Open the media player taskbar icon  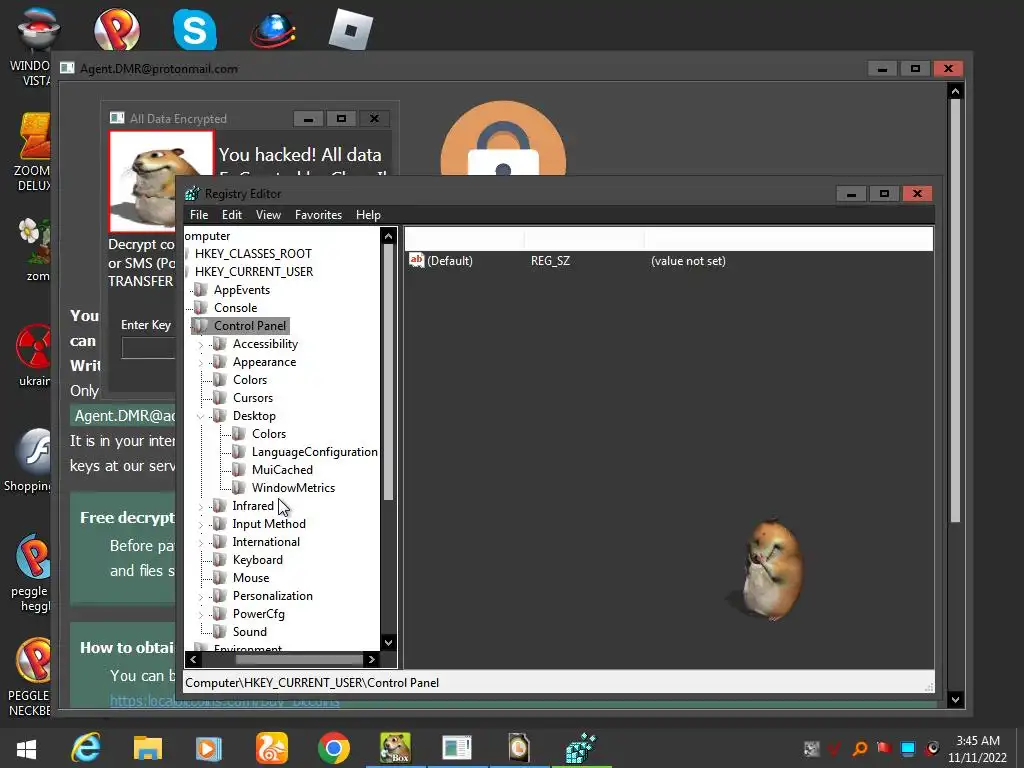(x=209, y=748)
